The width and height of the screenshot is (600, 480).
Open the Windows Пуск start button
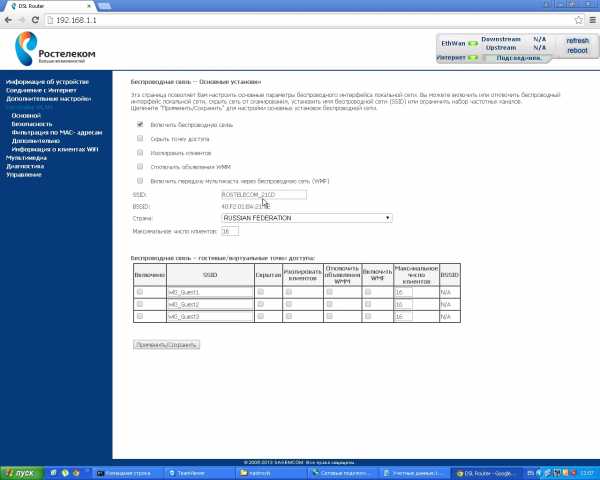(20, 473)
